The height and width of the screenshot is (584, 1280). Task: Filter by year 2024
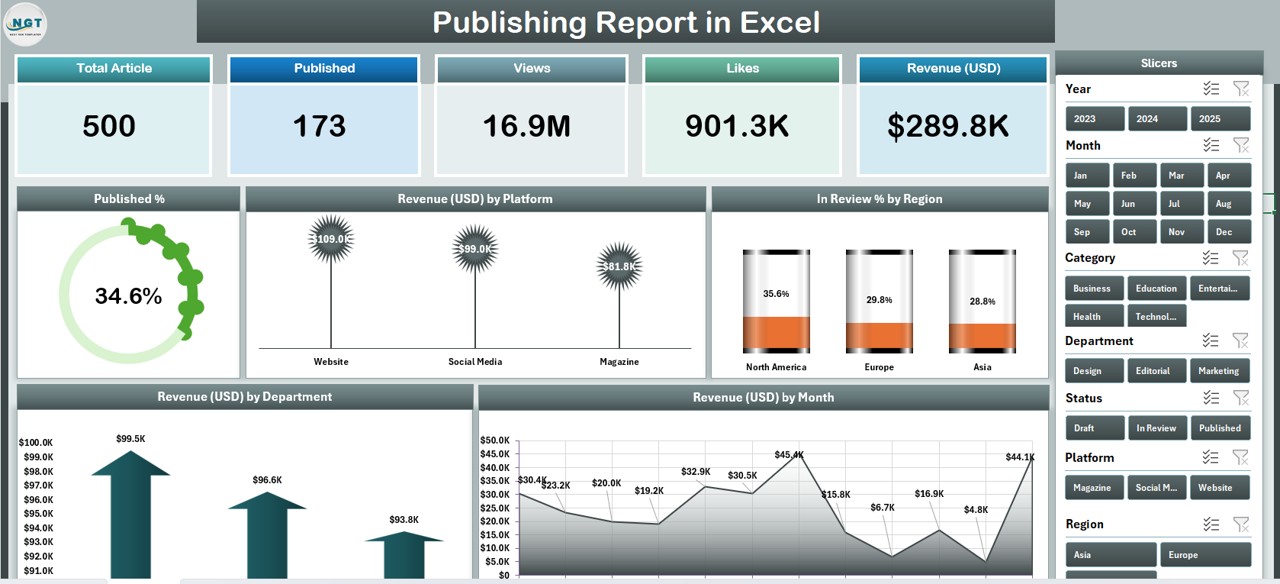(x=1158, y=118)
